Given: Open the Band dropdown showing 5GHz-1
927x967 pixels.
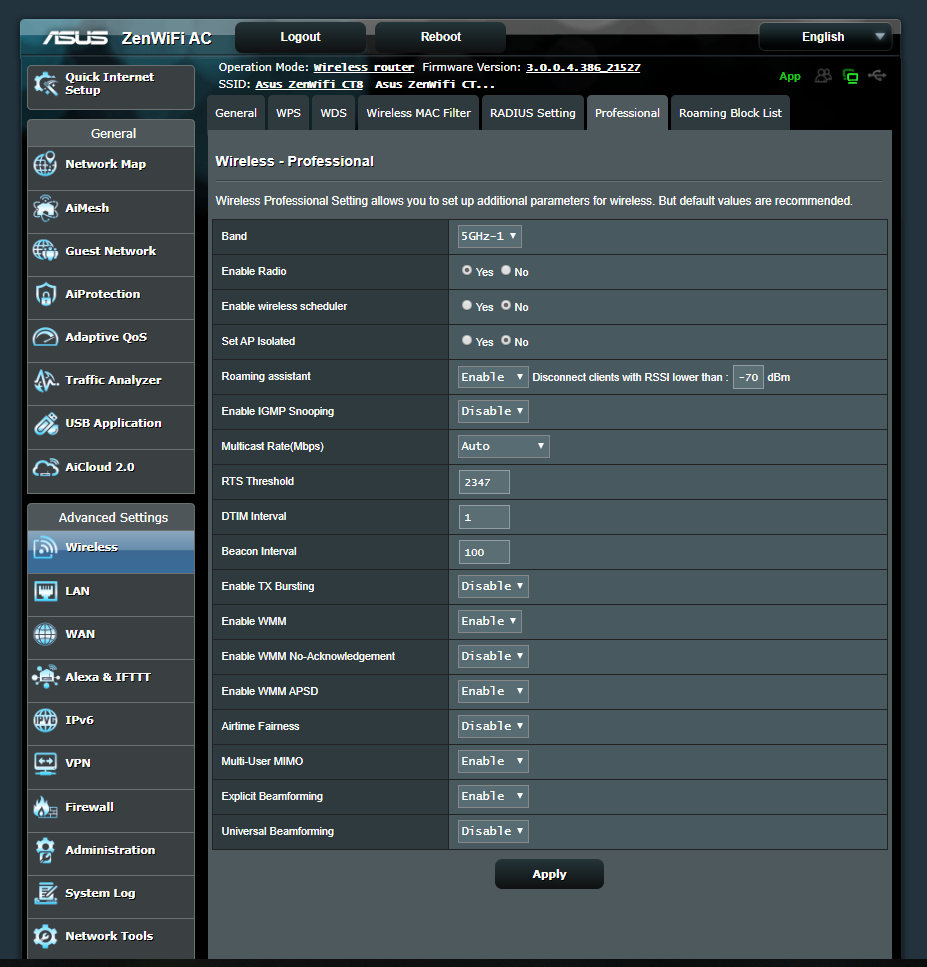Looking at the screenshot, I should click(489, 236).
